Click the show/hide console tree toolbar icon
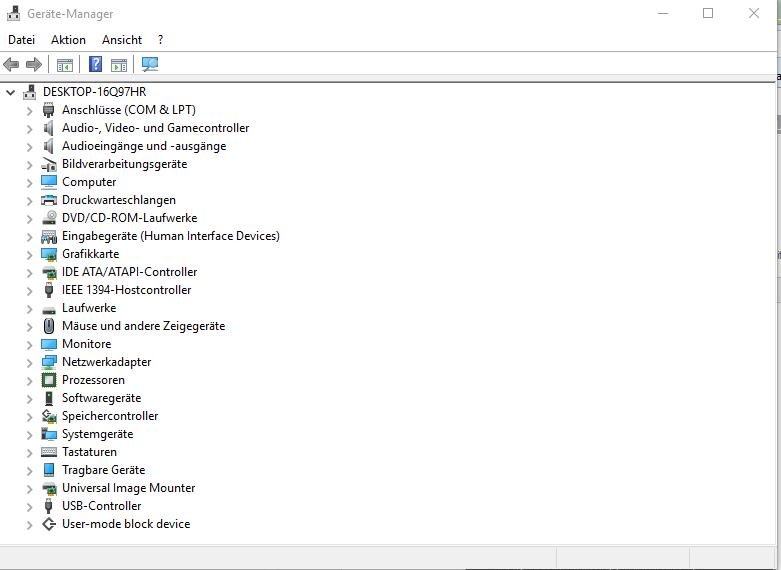Viewport: 781px width, 570px height. click(65, 65)
